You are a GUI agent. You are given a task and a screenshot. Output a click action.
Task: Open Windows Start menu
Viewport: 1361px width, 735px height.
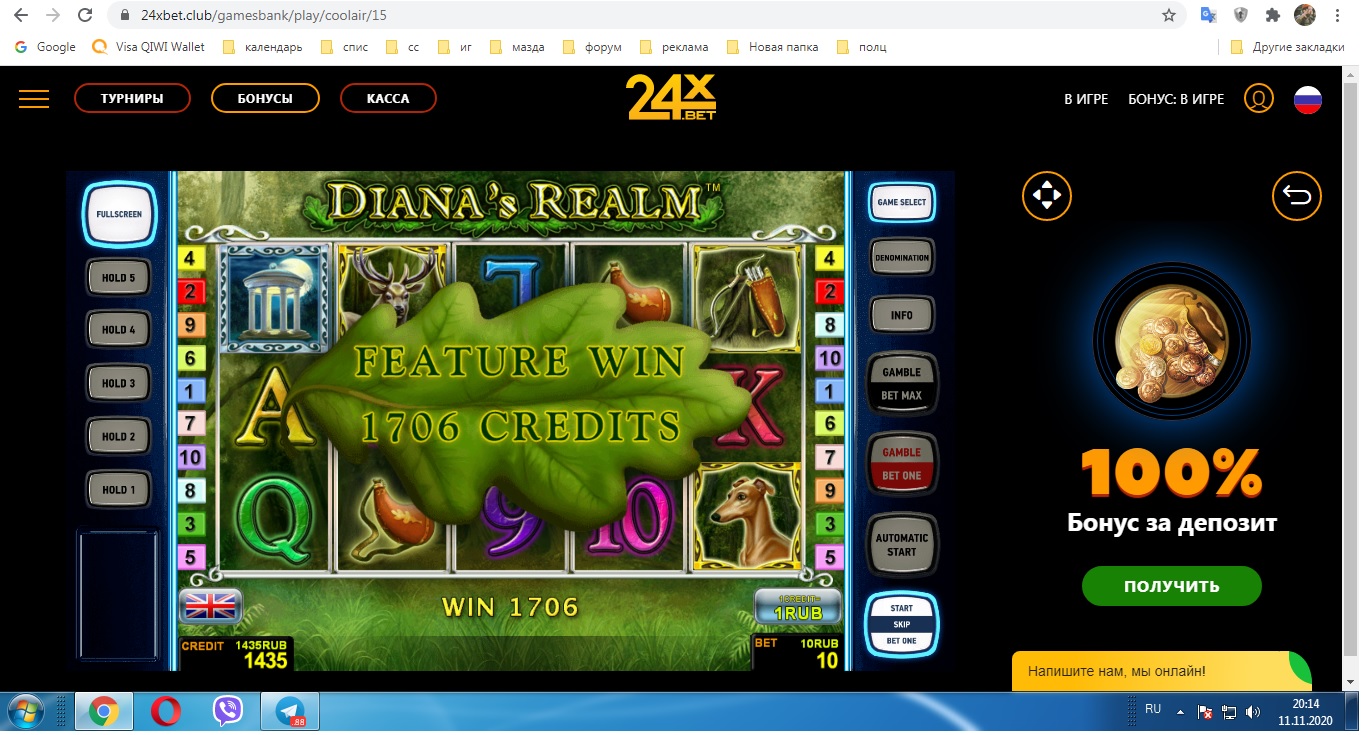tap(27, 711)
